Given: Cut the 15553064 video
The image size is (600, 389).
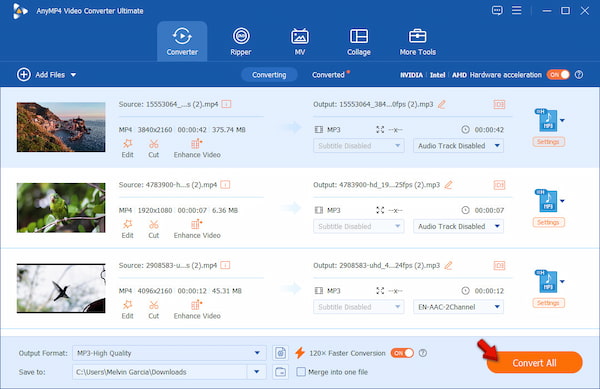Looking at the screenshot, I should pyautogui.click(x=153, y=148).
